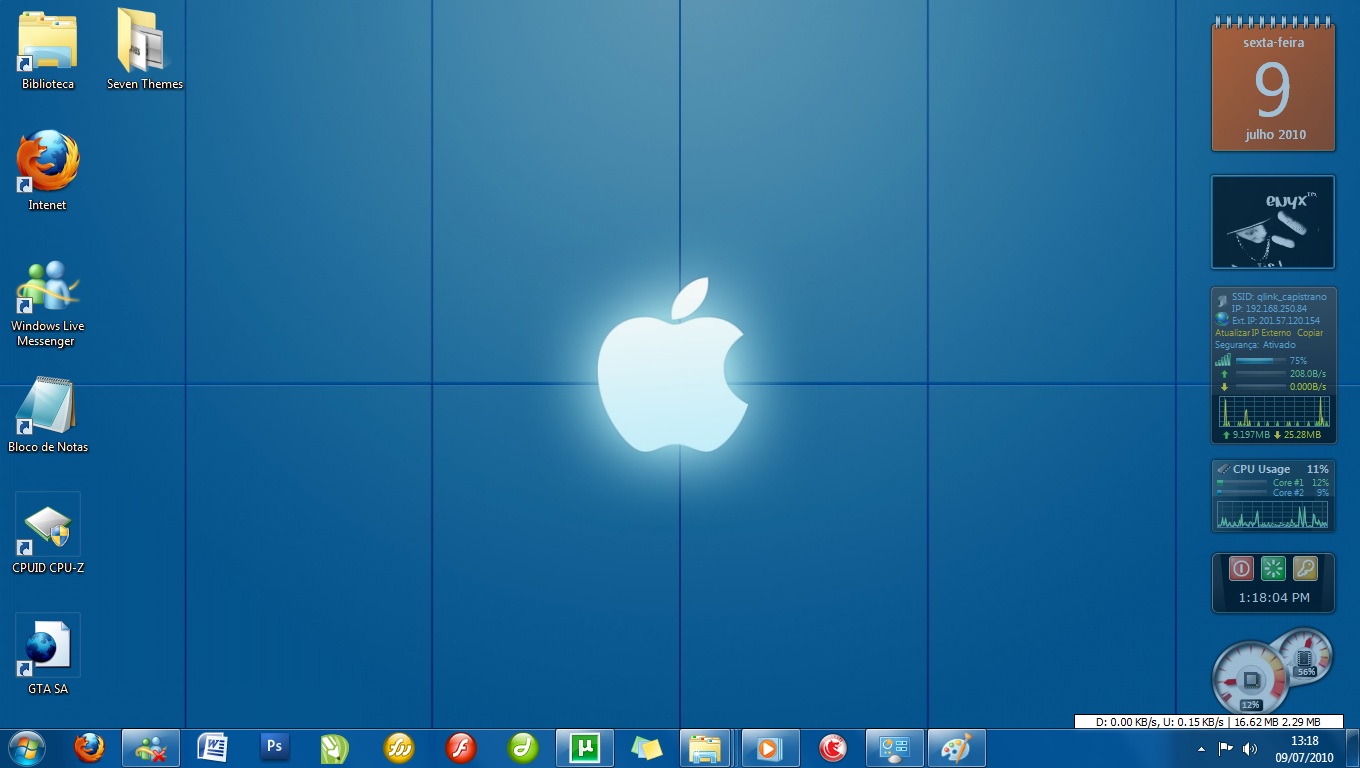The height and width of the screenshot is (768, 1360).
Task: Open Microsoft Word from the taskbar
Action: 213,747
